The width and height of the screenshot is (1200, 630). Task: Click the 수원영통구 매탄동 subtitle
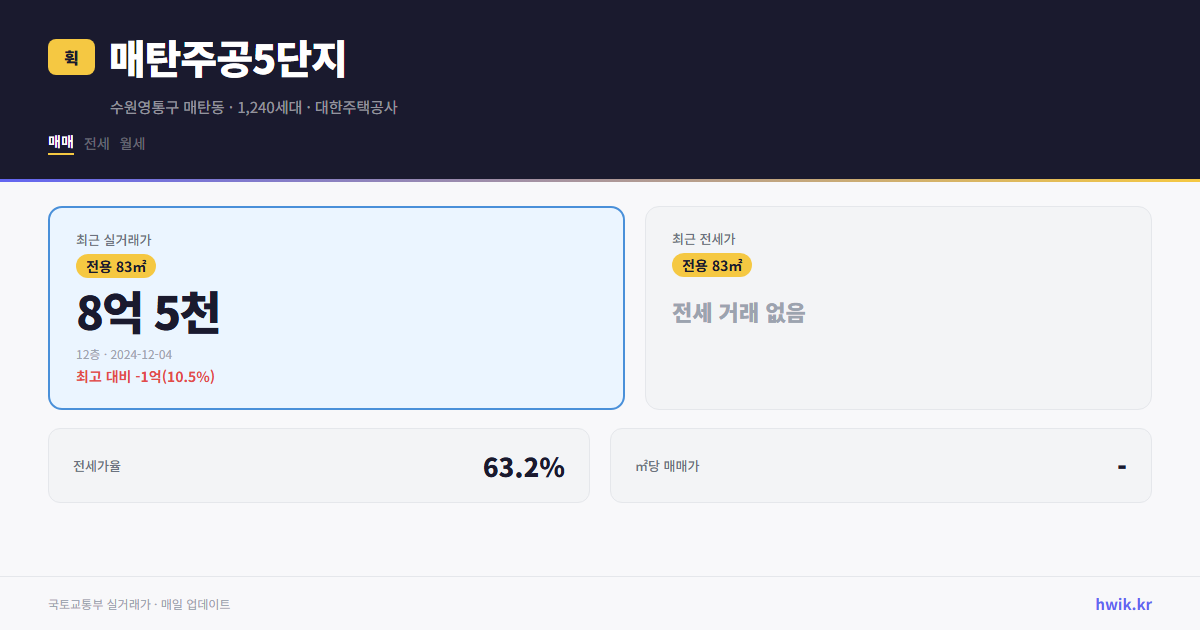point(253,107)
